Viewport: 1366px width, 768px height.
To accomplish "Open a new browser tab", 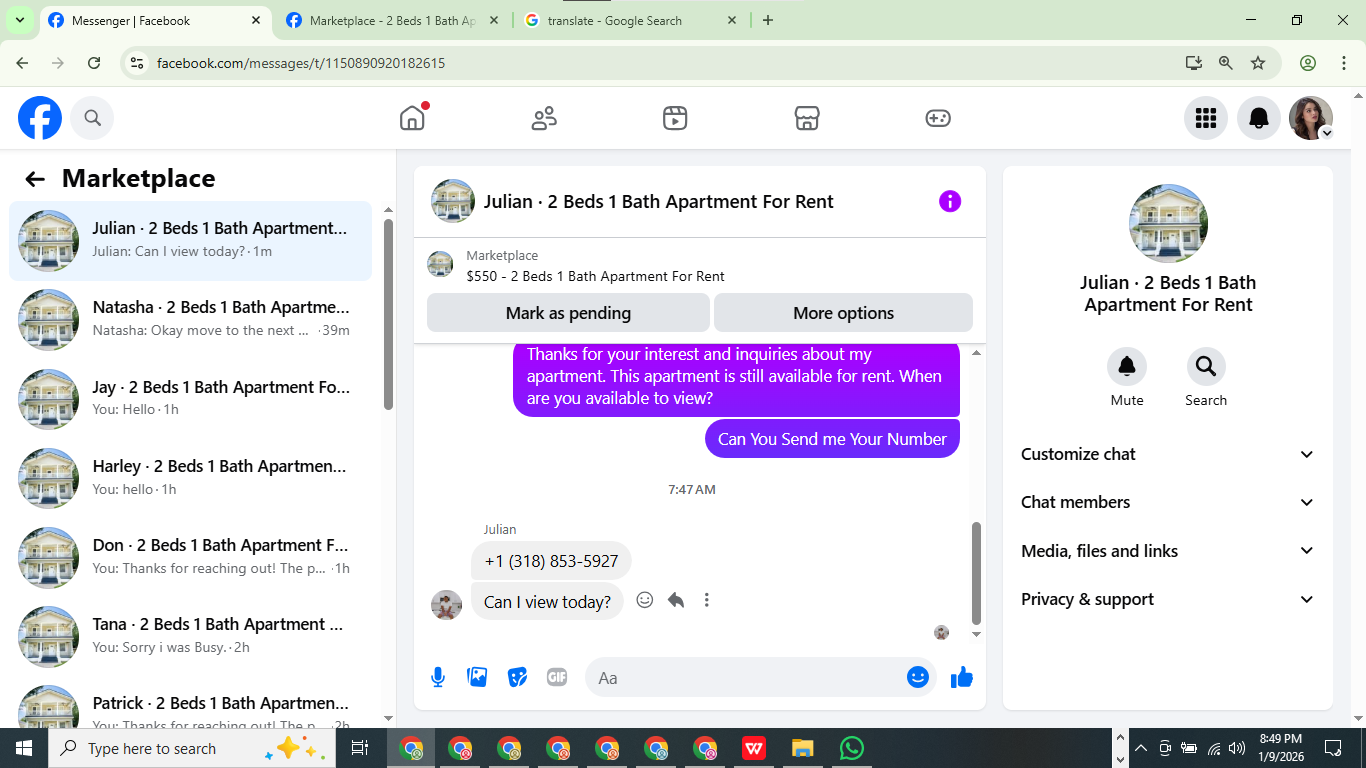I will [768, 20].
